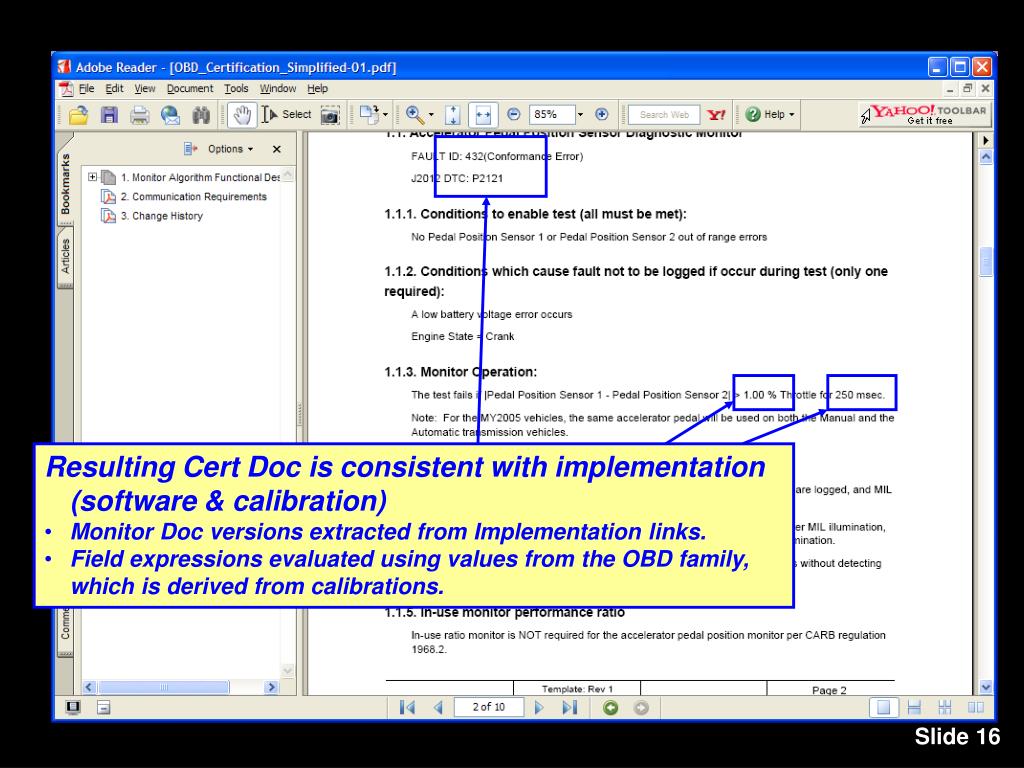Open the View menu

point(145,89)
